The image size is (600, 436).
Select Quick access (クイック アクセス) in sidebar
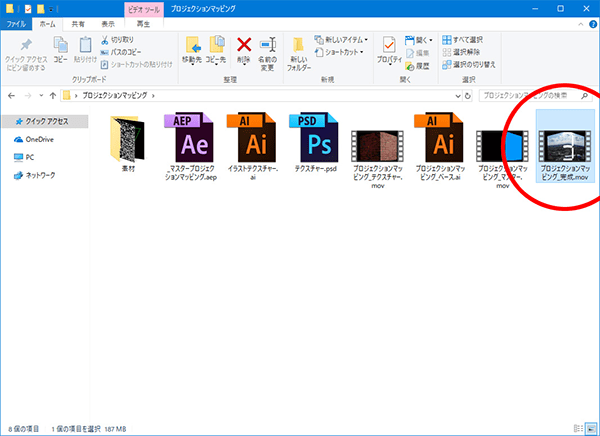pyautogui.click(x=45, y=121)
